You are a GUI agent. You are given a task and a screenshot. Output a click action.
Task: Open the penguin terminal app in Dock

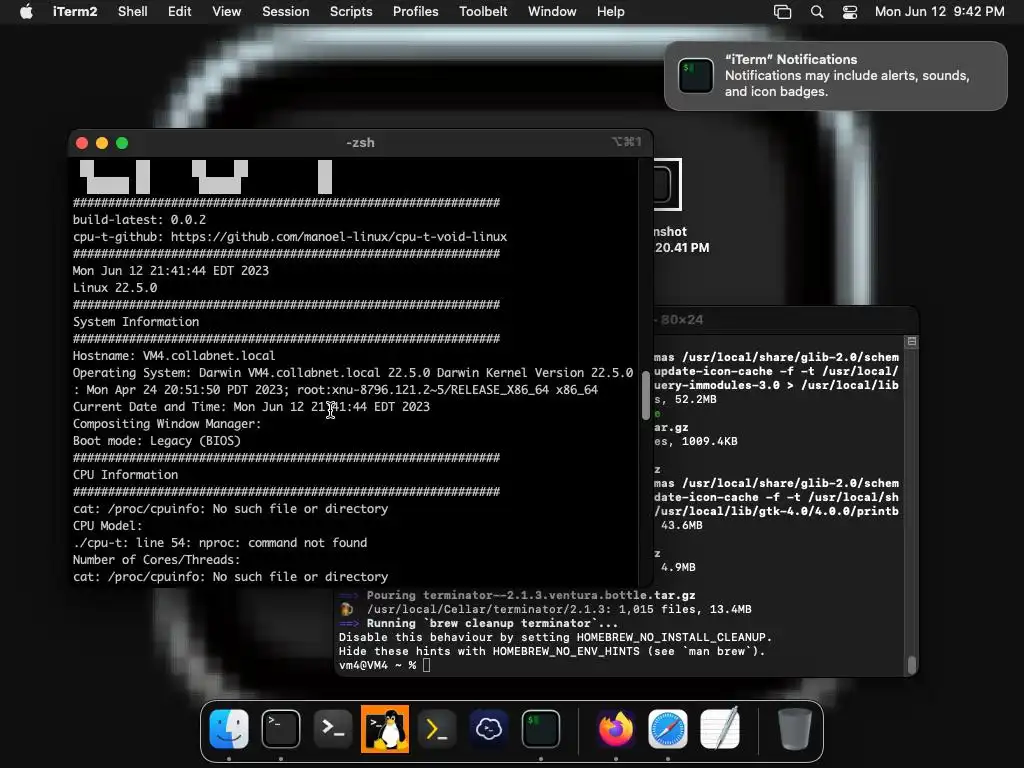pos(385,729)
